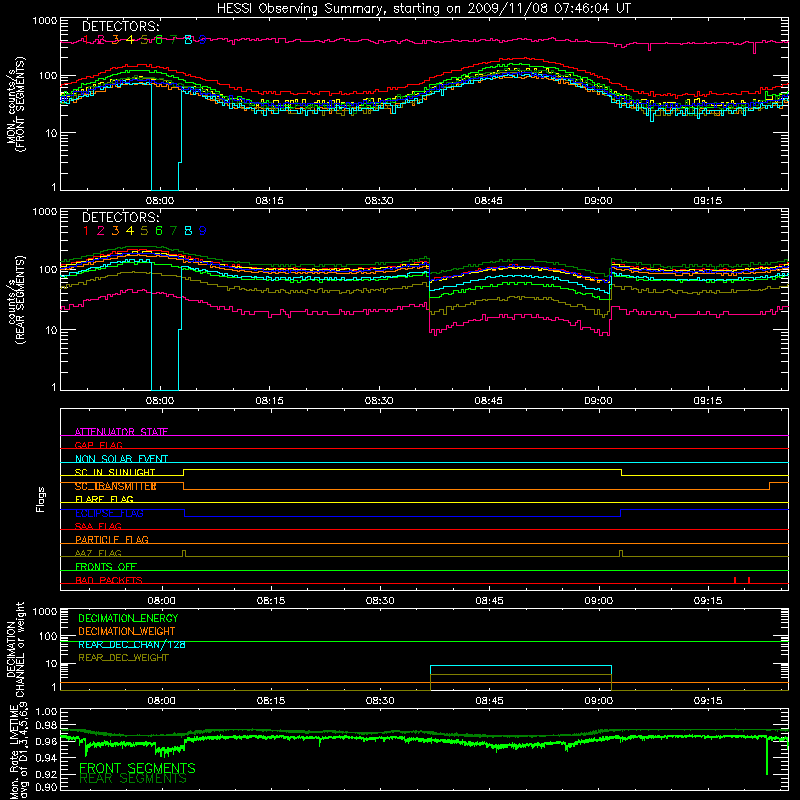
Task: Click the 09:15 tick label under the decimation panel
Action: click(708, 701)
